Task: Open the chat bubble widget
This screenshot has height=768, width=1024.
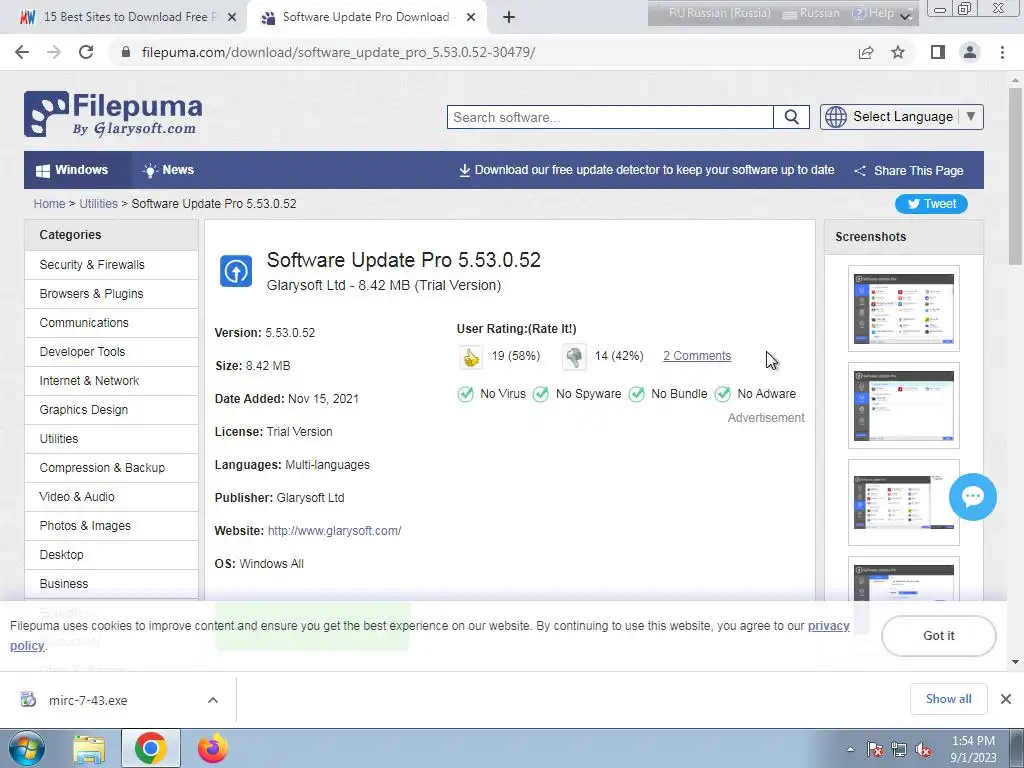Action: [972, 496]
